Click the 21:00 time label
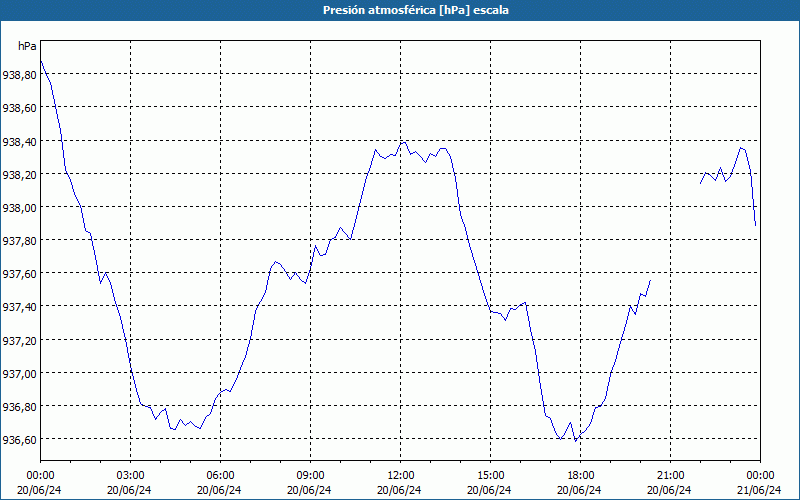The height and width of the screenshot is (500, 800). tap(670, 475)
